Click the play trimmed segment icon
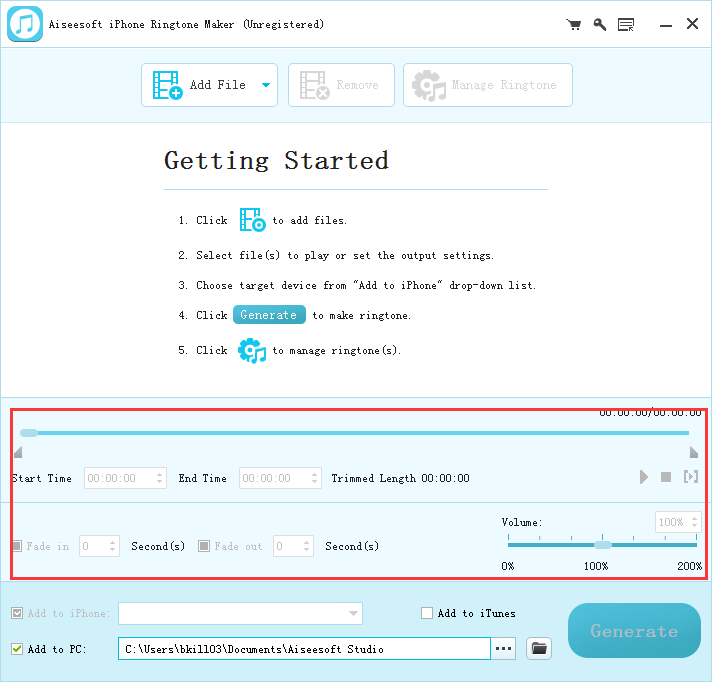Image resolution: width=712 pixels, height=682 pixels. click(691, 477)
